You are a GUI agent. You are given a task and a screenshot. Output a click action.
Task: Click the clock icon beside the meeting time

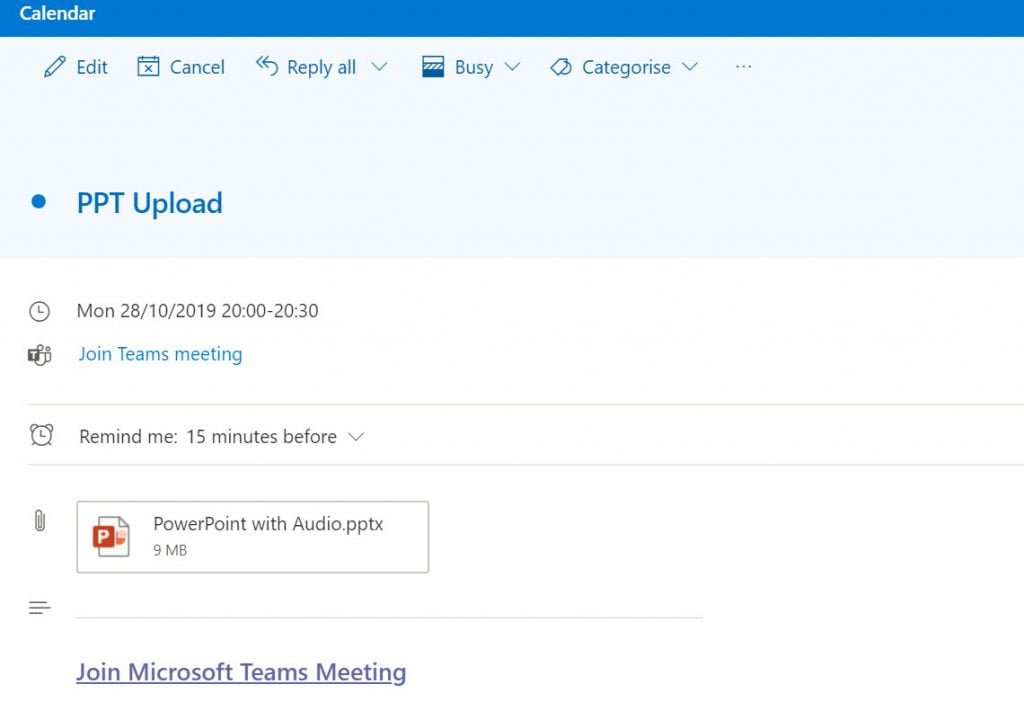click(39, 311)
